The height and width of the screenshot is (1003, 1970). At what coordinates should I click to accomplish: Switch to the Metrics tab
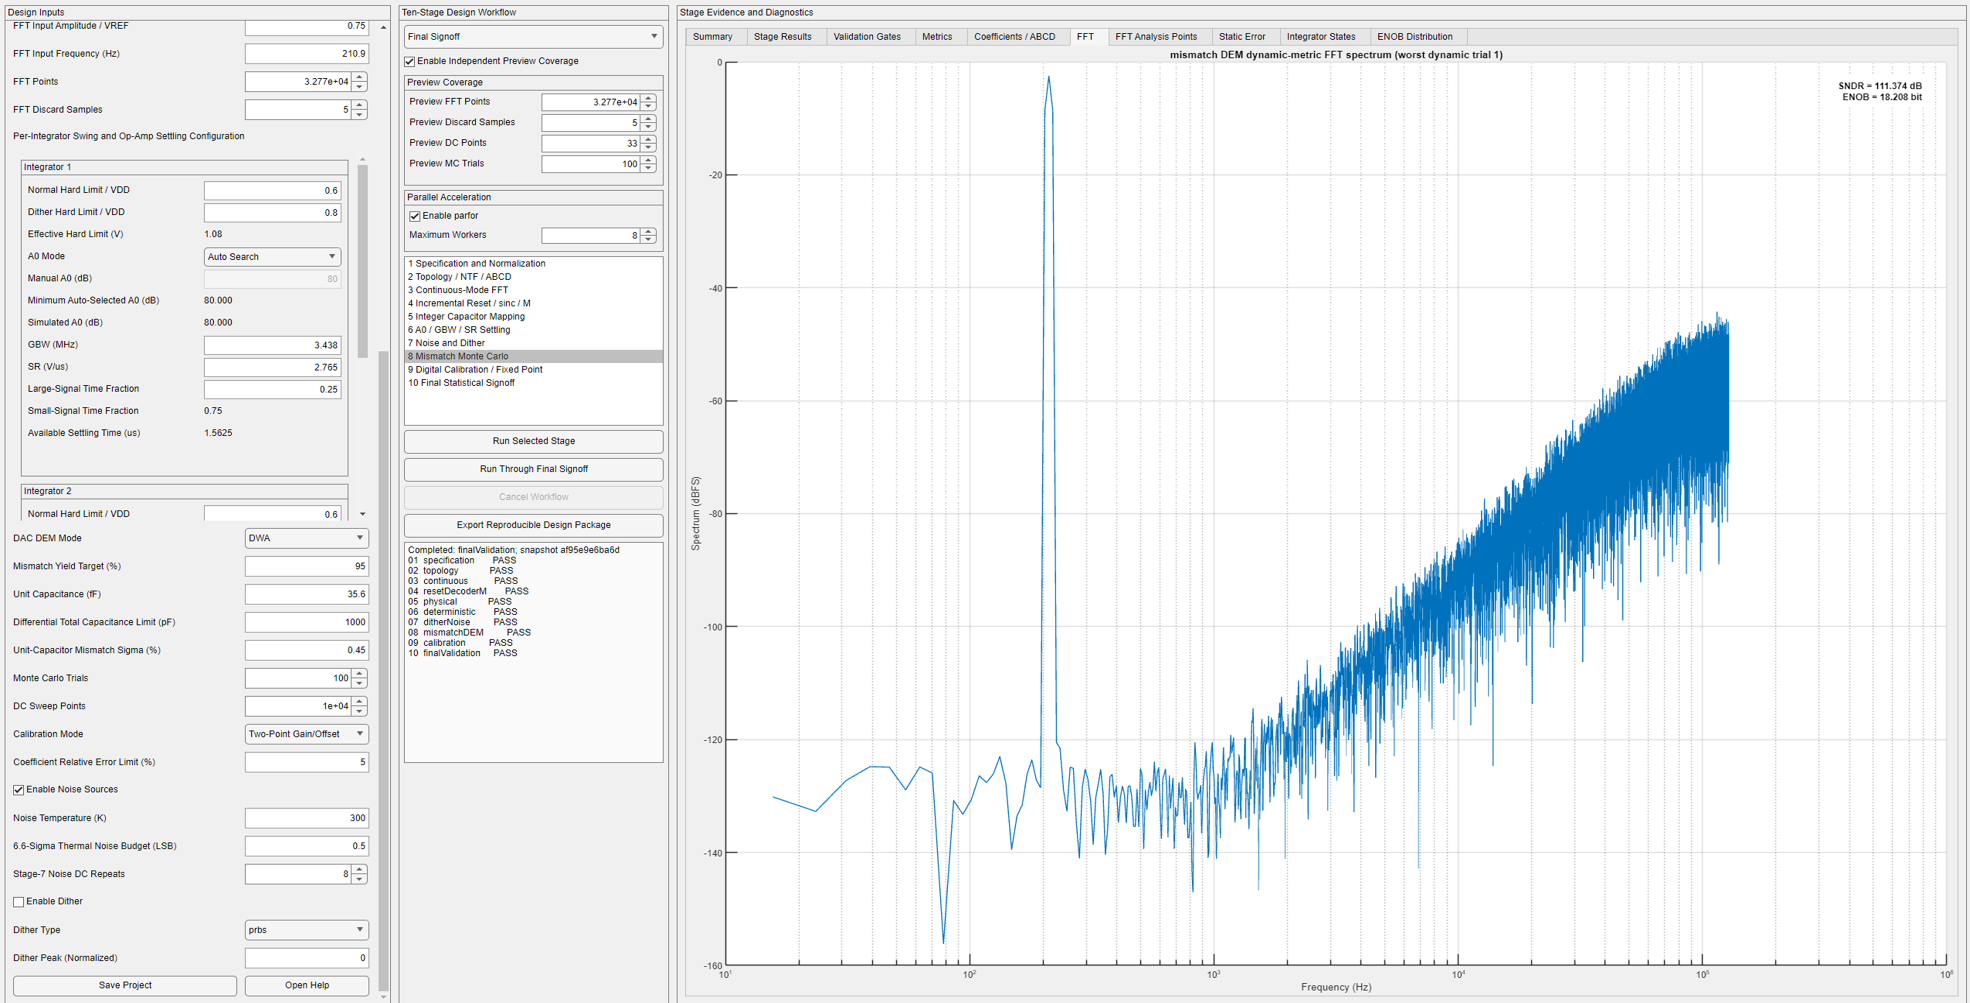937,37
